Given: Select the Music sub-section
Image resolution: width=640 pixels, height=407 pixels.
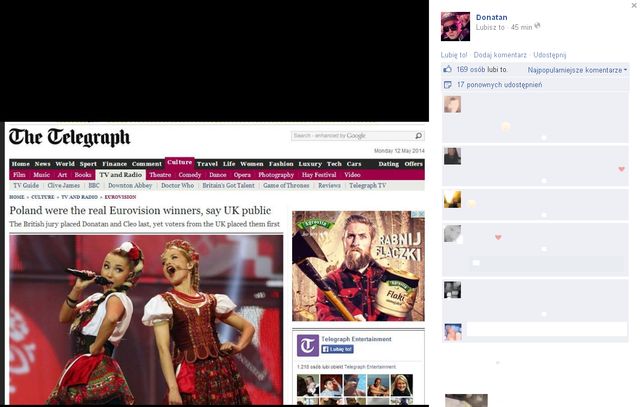Looking at the screenshot, I should pos(42,175).
